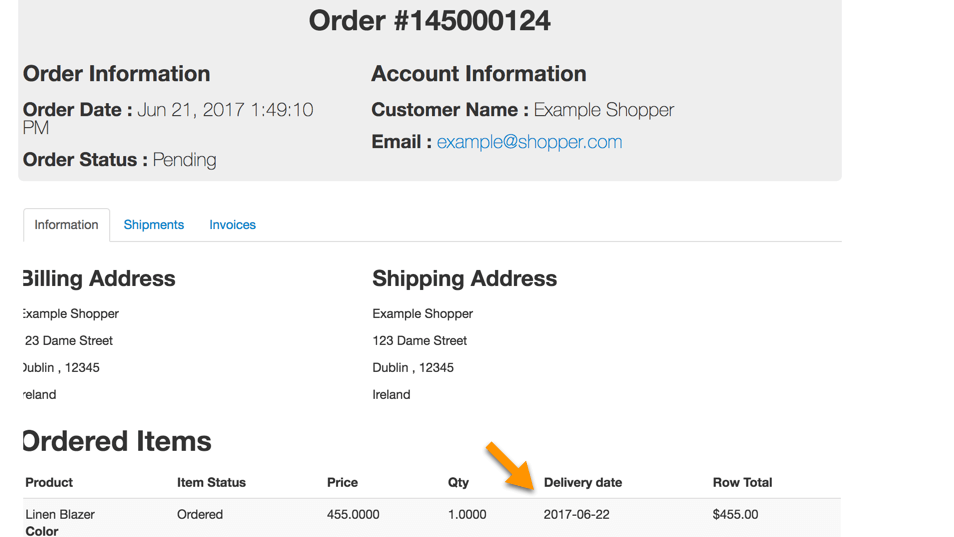Click the Pending order status text
The image size is (954, 537).
point(184,160)
